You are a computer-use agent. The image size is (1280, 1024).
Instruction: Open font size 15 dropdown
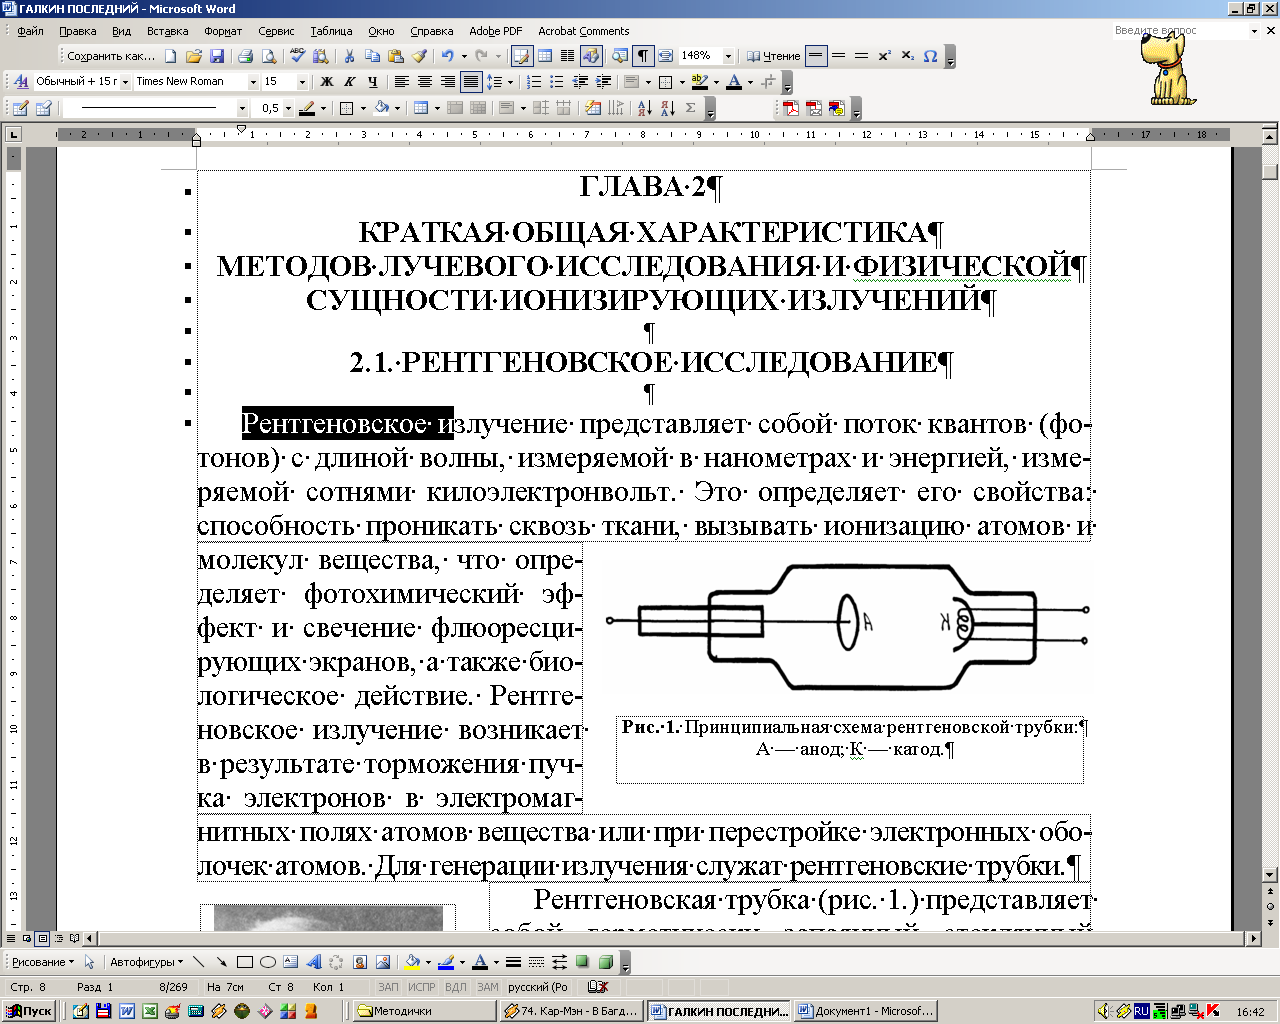(x=301, y=82)
